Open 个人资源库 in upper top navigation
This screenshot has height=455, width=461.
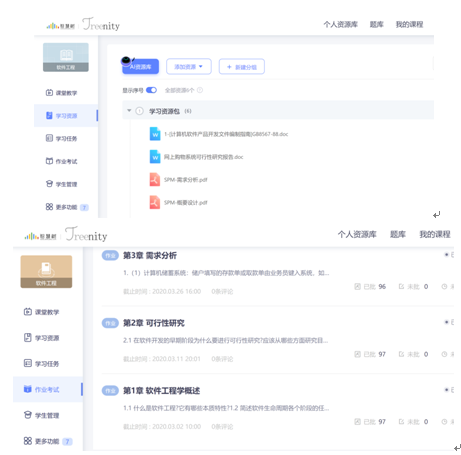[340, 24]
